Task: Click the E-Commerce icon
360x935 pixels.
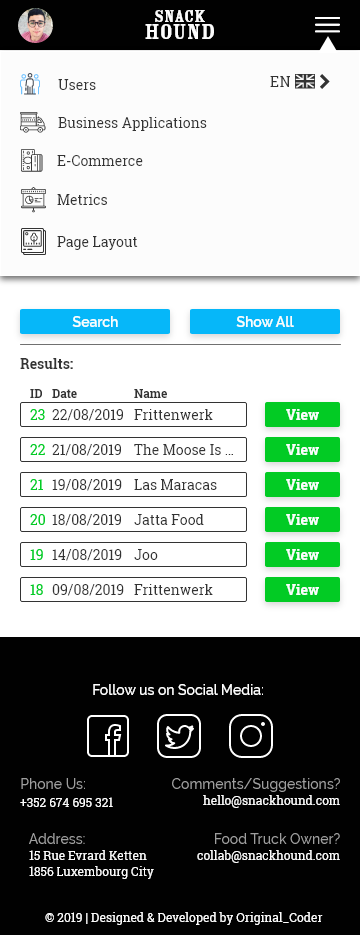Action: 32,161
